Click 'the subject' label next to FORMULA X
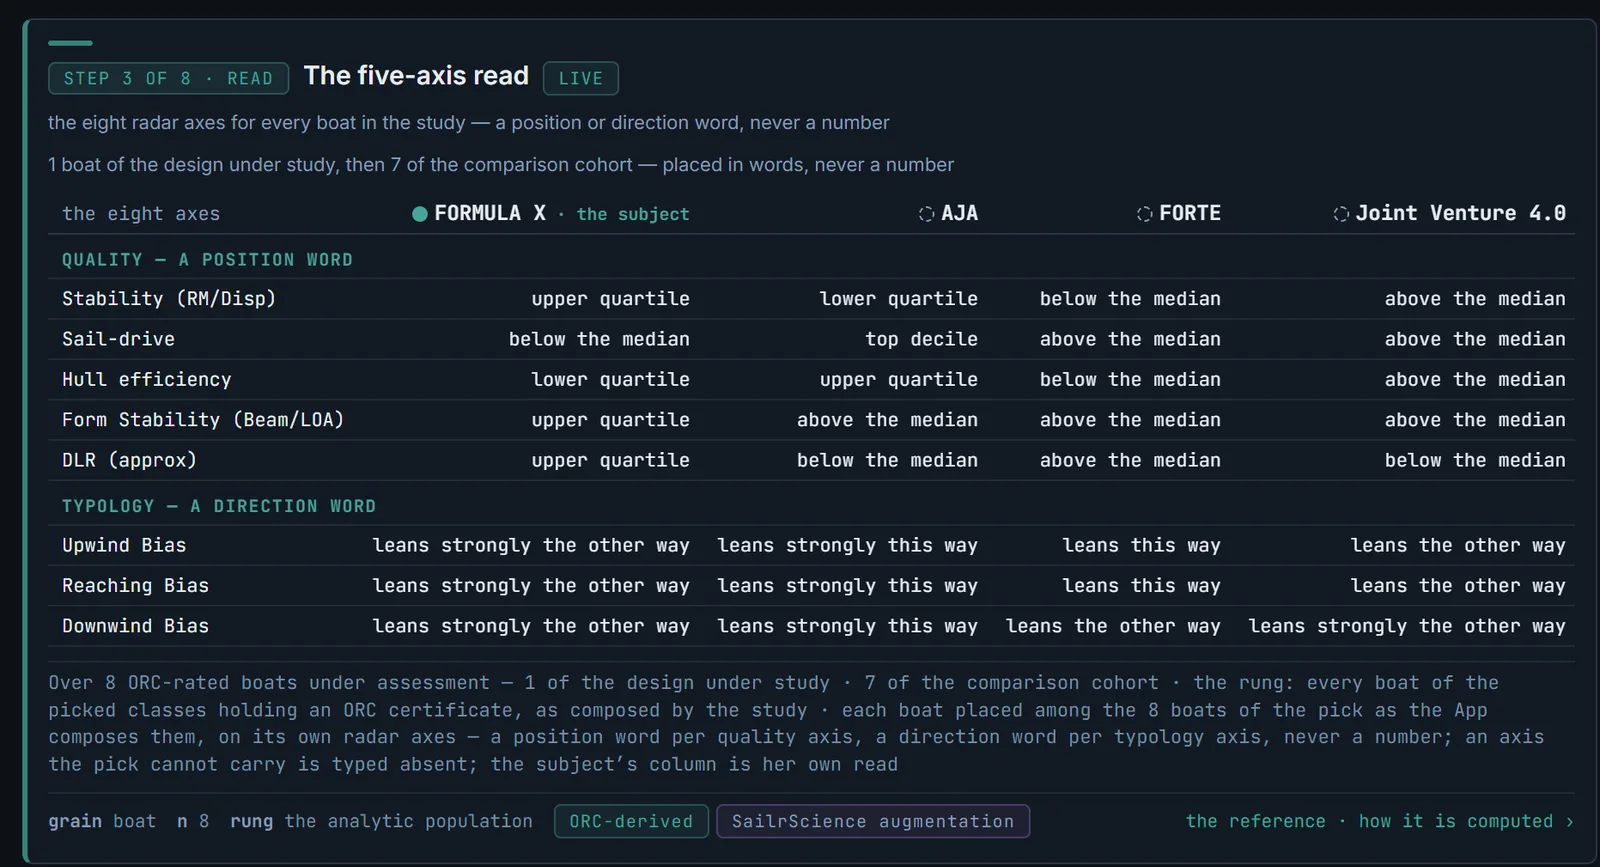 [633, 214]
